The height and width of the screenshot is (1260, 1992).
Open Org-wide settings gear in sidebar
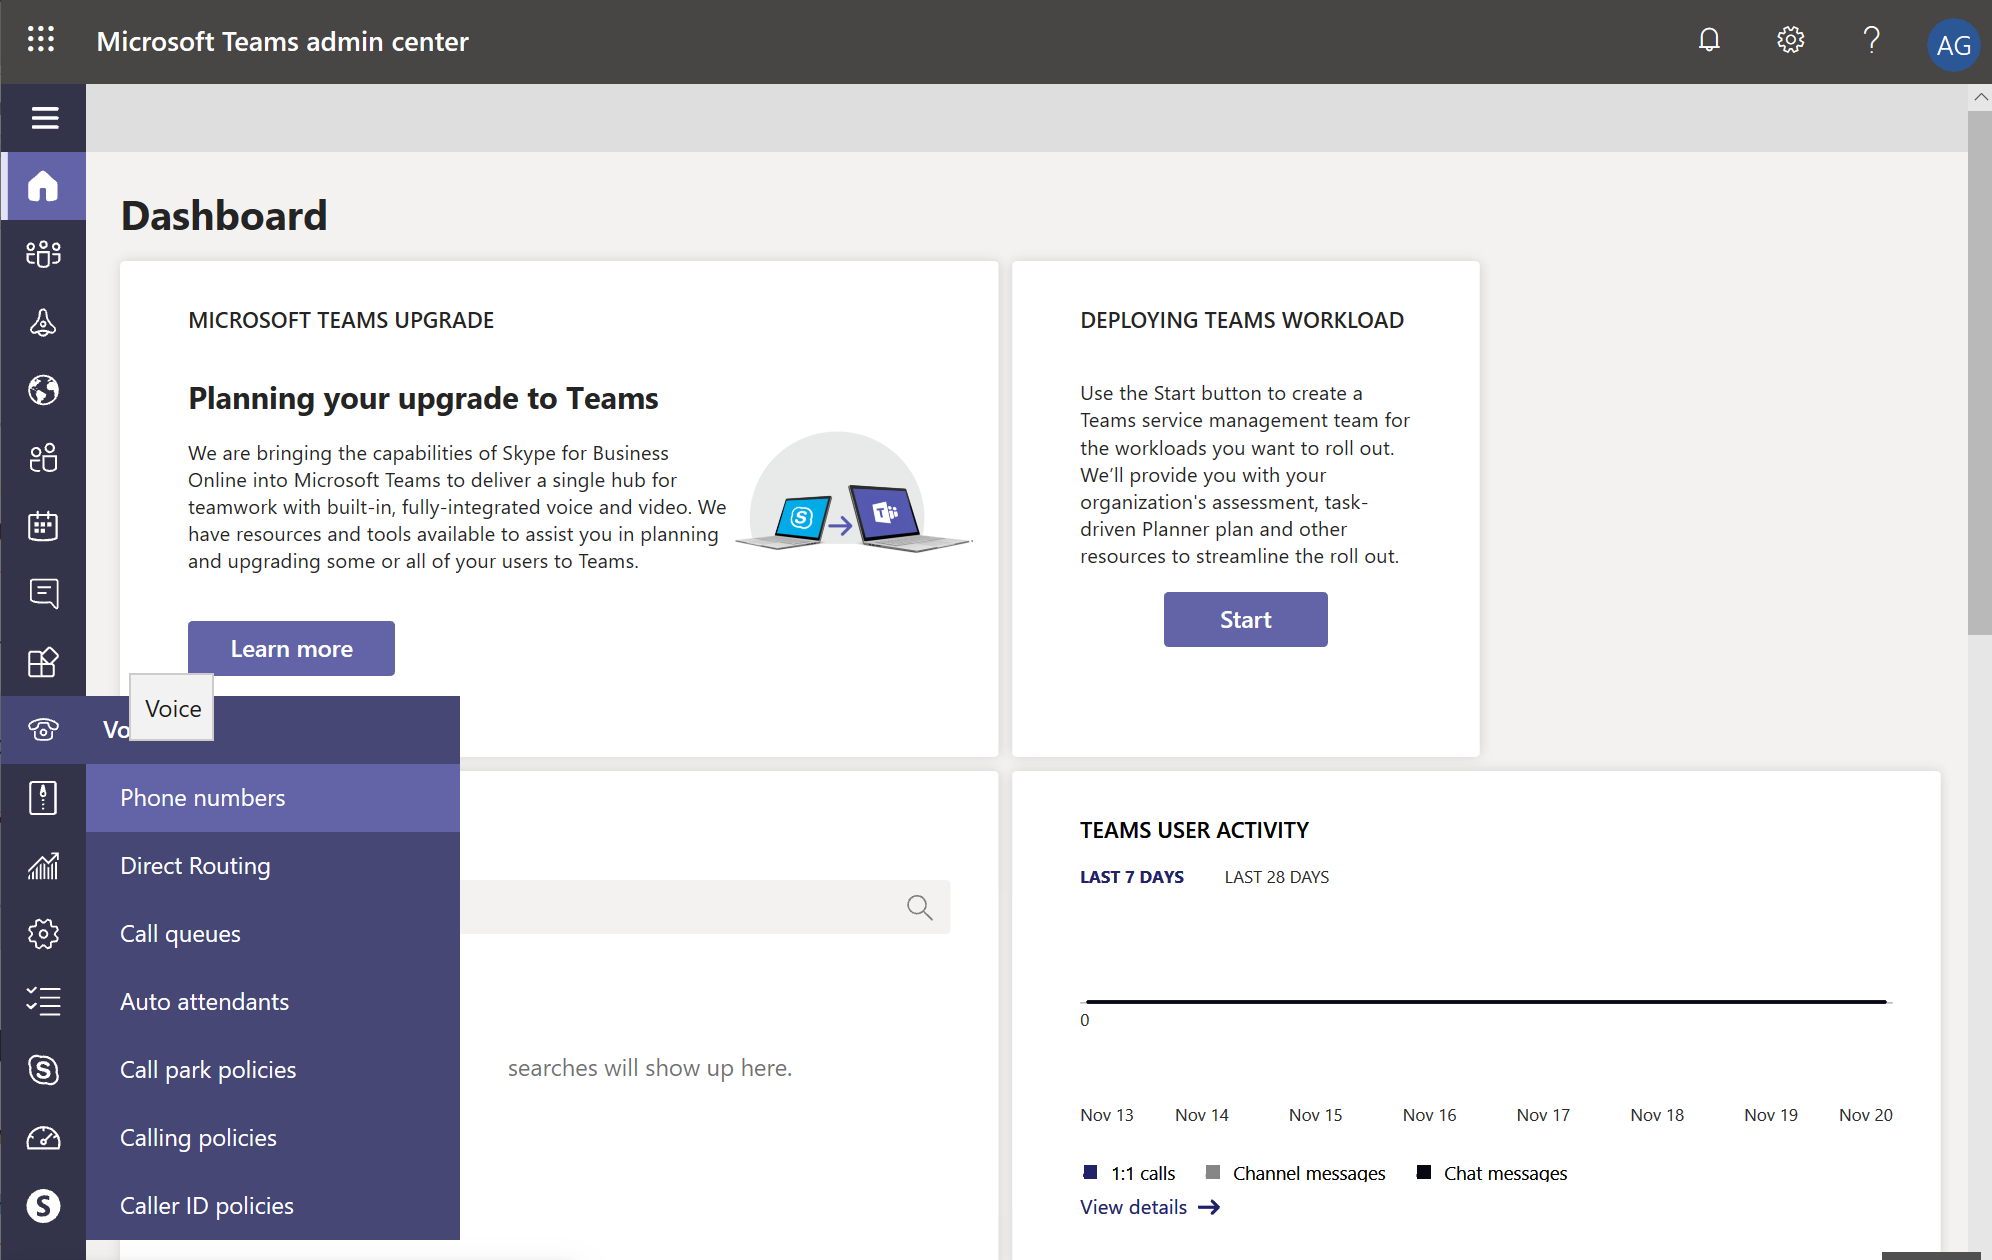(x=43, y=934)
